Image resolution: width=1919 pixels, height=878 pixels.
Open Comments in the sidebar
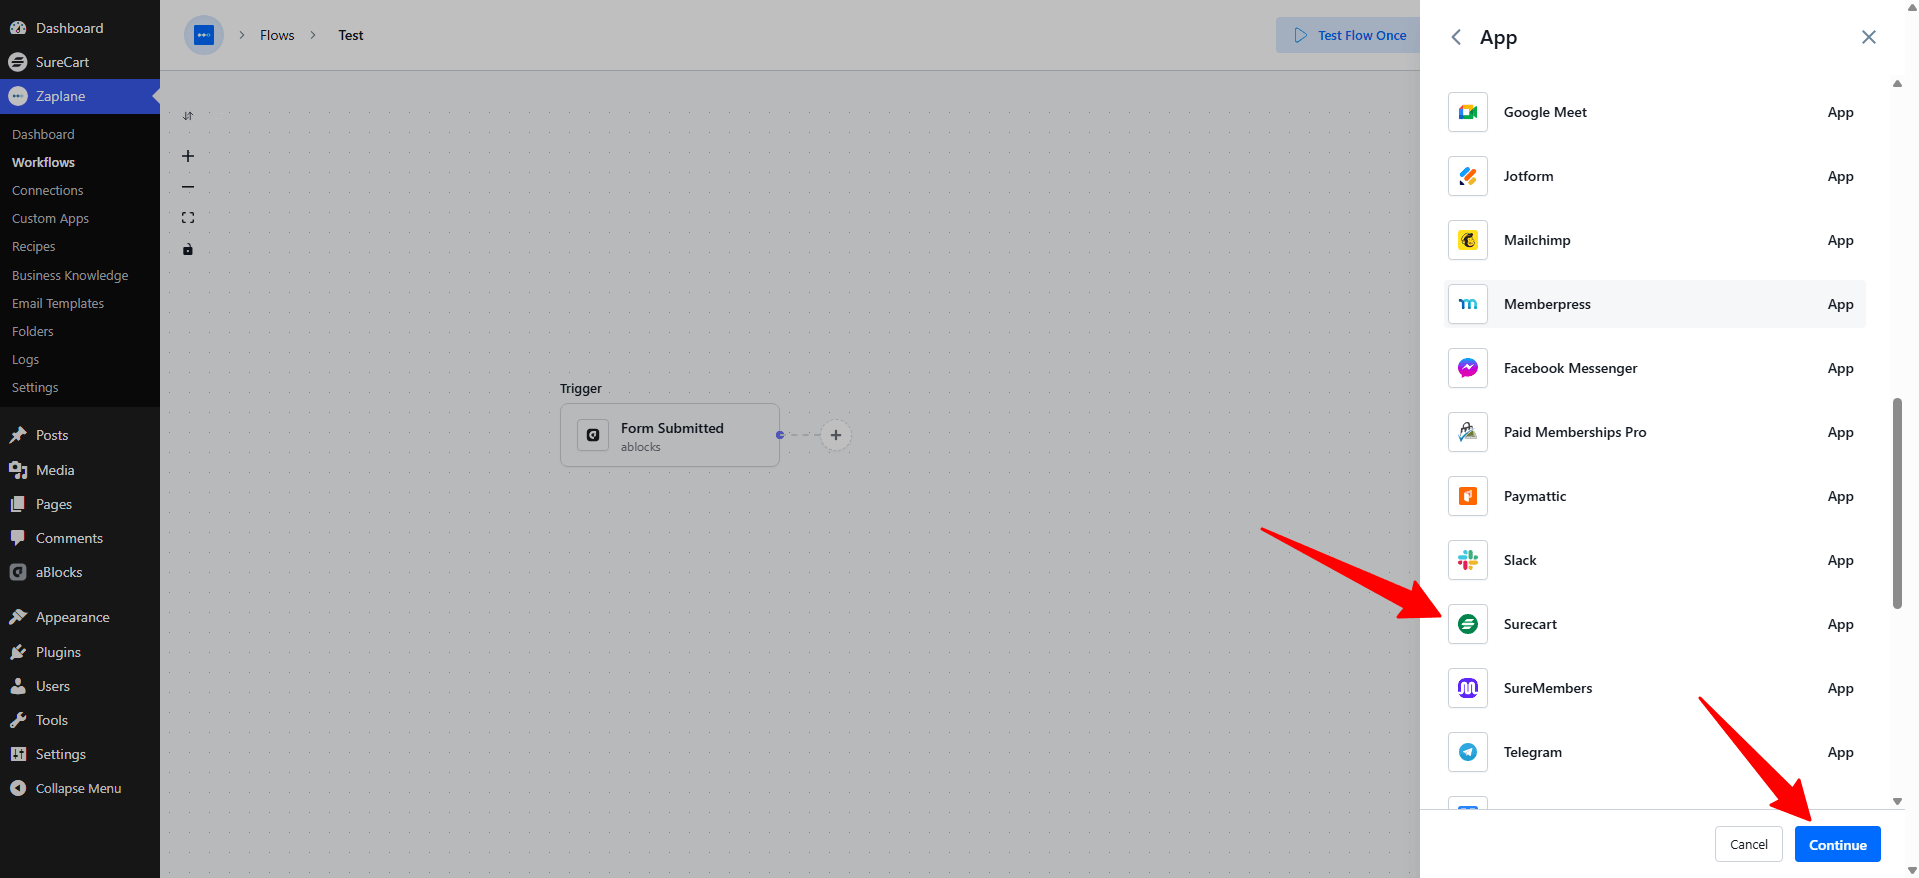coord(80,538)
